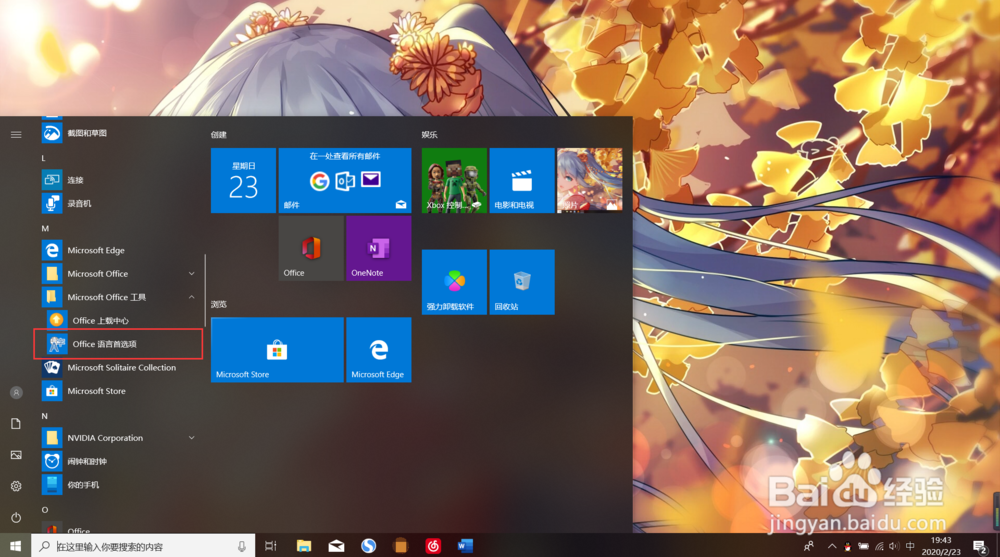Open 闹钟和时钟 alarms and clock
The height and width of the screenshot is (557, 1000).
tap(119, 461)
